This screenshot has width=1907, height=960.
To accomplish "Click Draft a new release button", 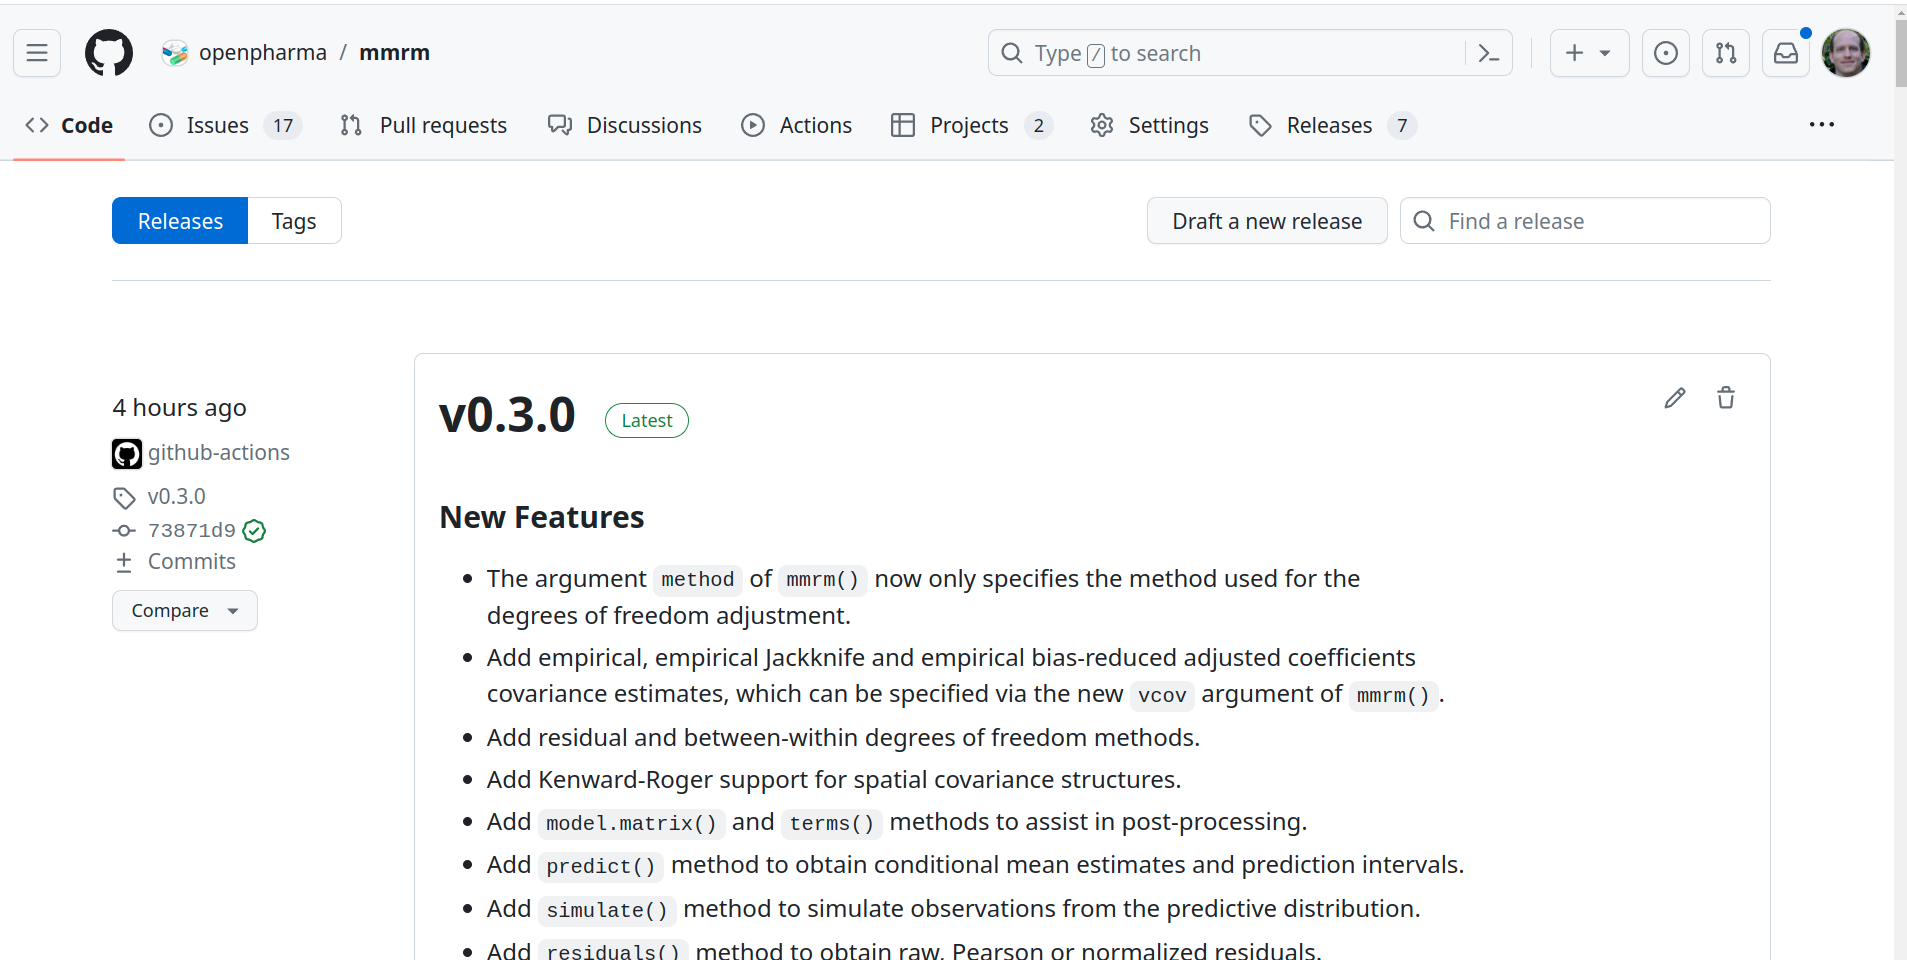I will (x=1266, y=221).
